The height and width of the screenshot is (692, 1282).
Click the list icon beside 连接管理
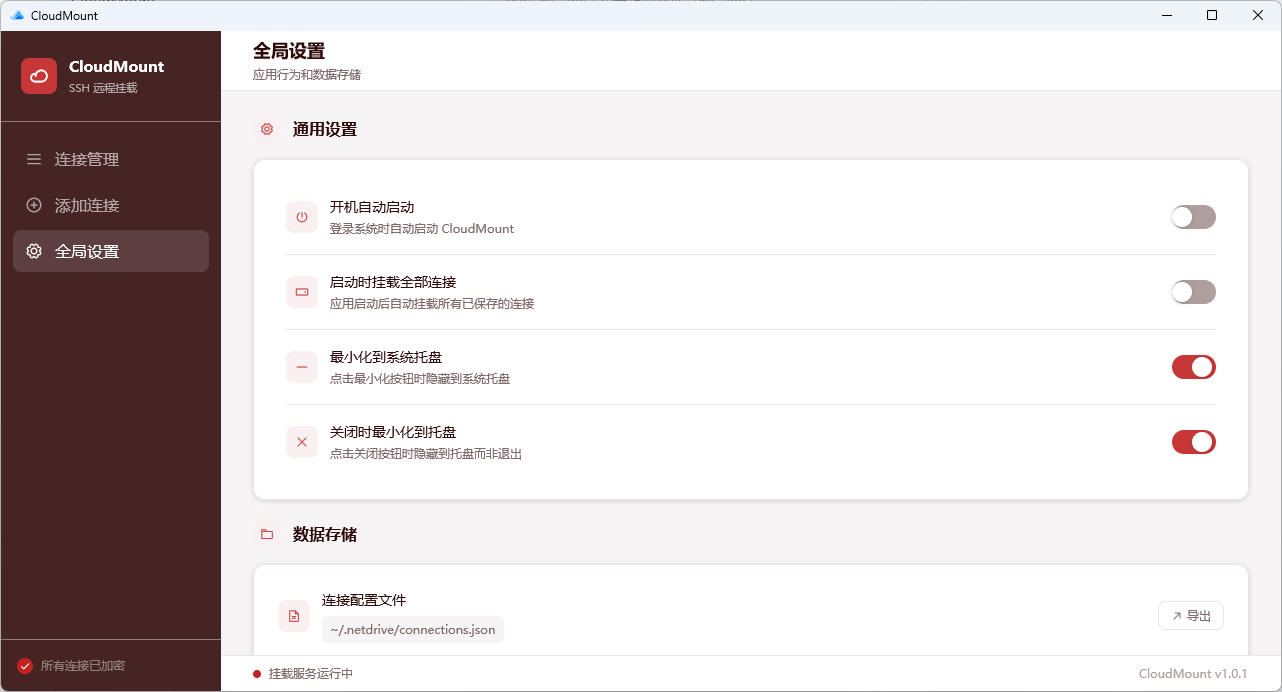(34, 159)
